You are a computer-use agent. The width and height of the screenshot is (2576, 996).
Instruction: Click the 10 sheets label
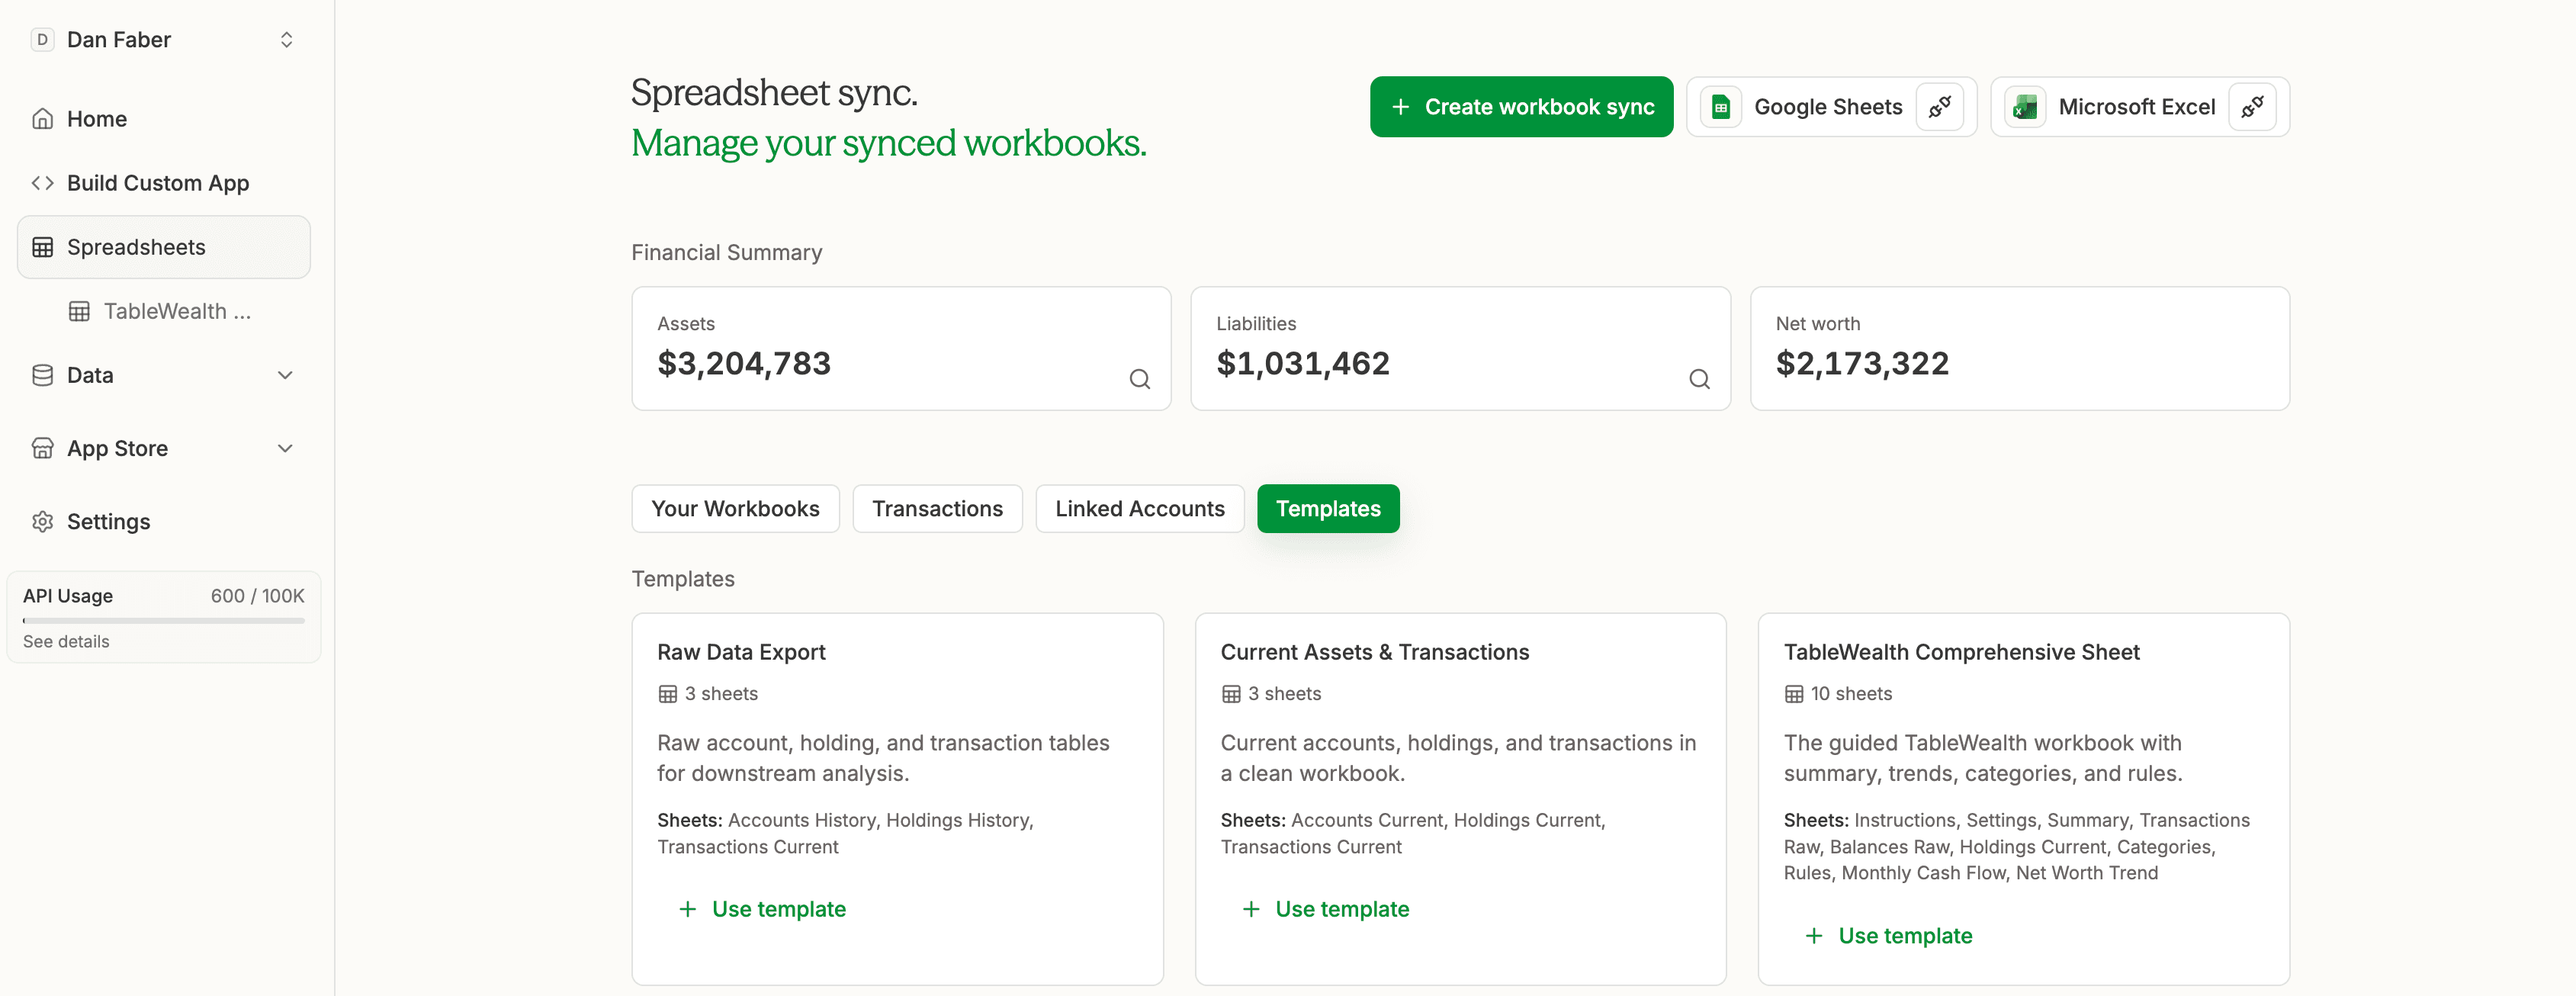click(x=1851, y=694)
